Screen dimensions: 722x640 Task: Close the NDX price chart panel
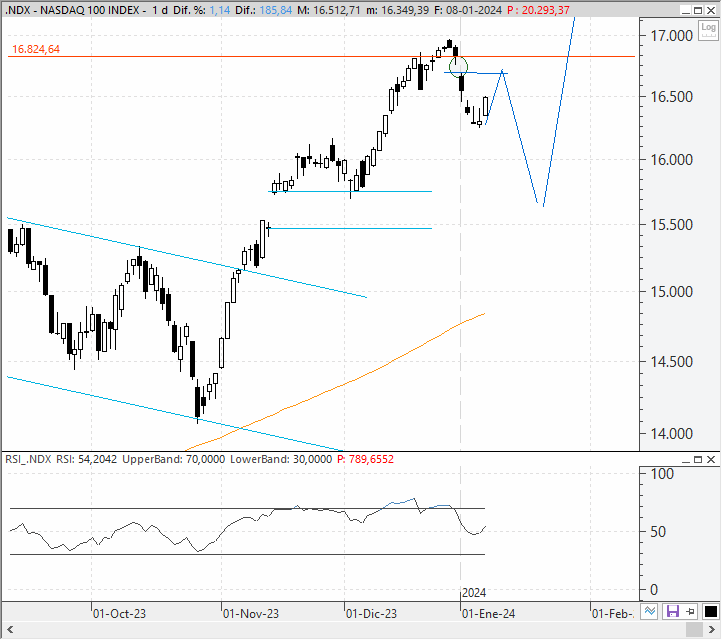[711, 11]
